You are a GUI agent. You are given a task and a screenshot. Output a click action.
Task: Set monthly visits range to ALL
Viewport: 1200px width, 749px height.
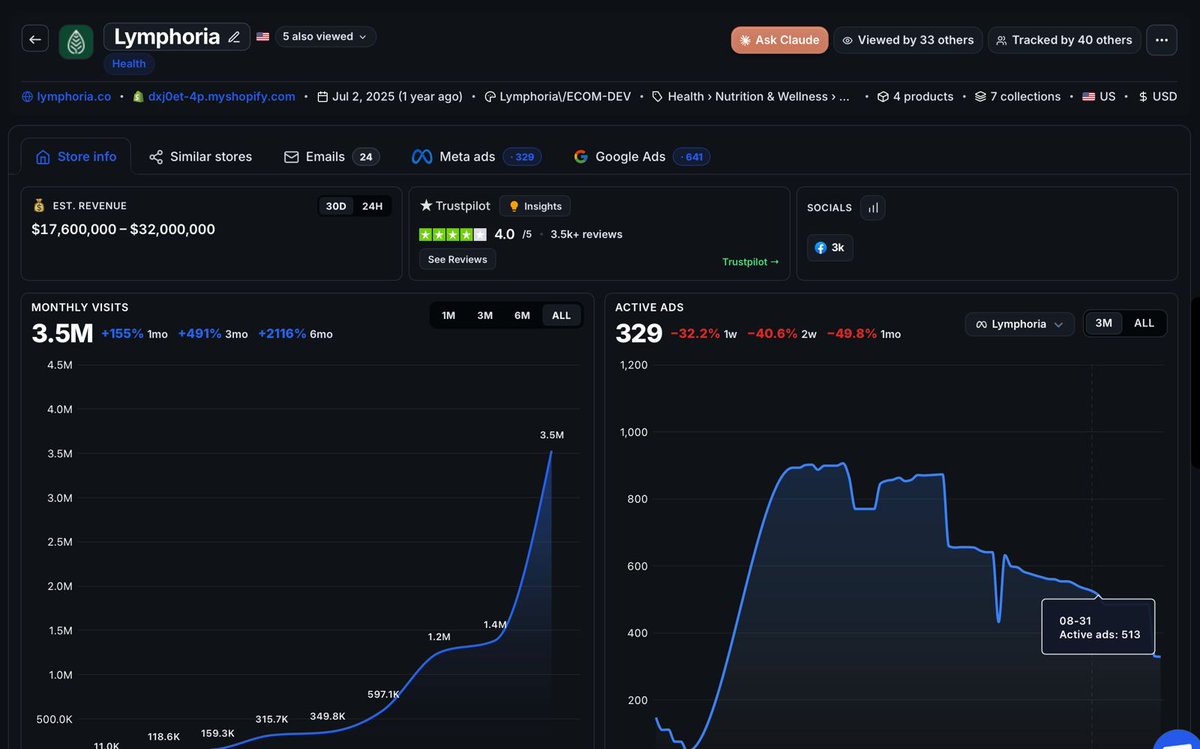click(x=561, y=315)
